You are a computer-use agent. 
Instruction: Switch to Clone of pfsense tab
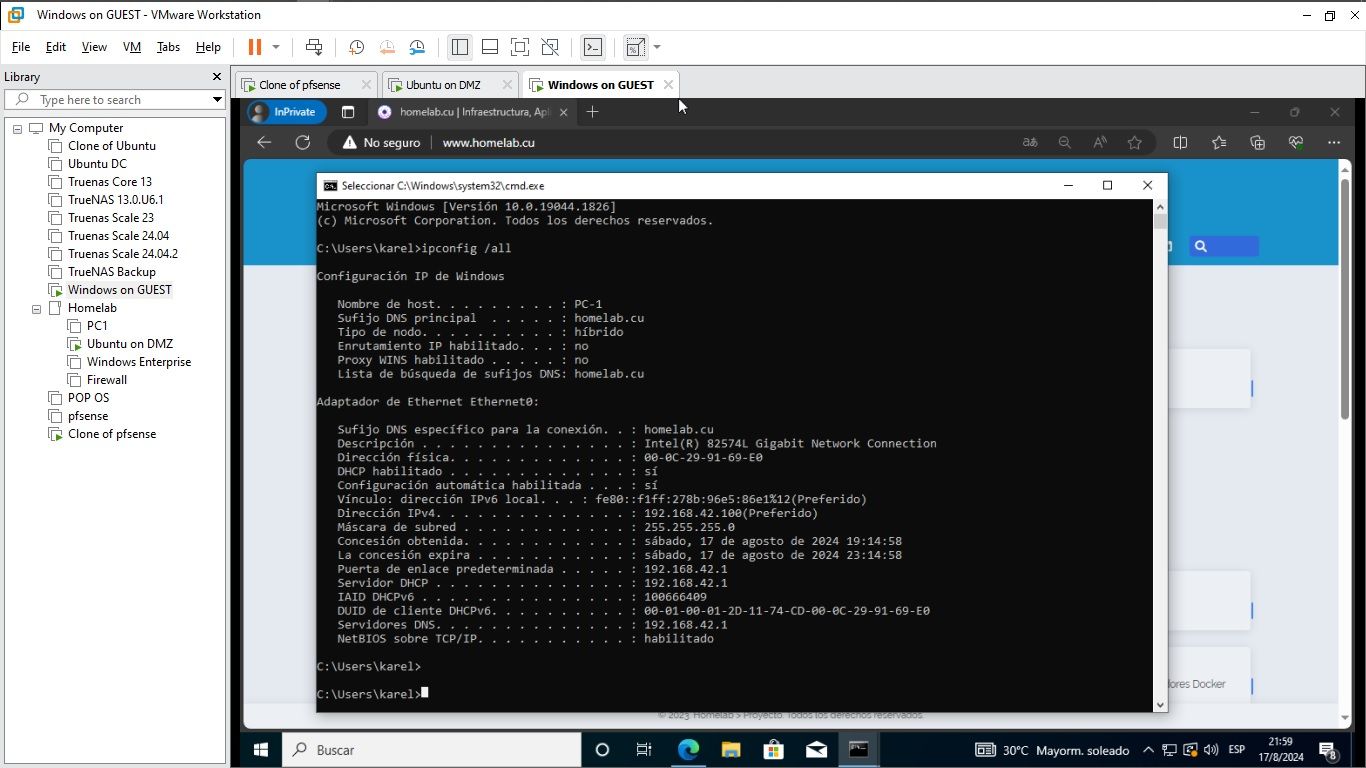point(300,85)
